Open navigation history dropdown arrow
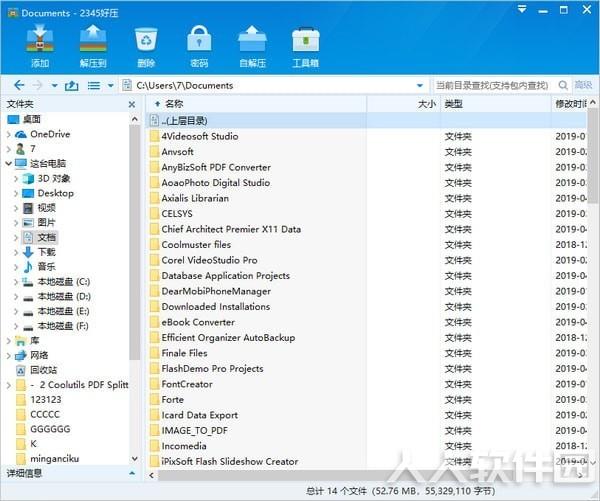Screen dimensions: 600x501 click(x=54, y=85)
